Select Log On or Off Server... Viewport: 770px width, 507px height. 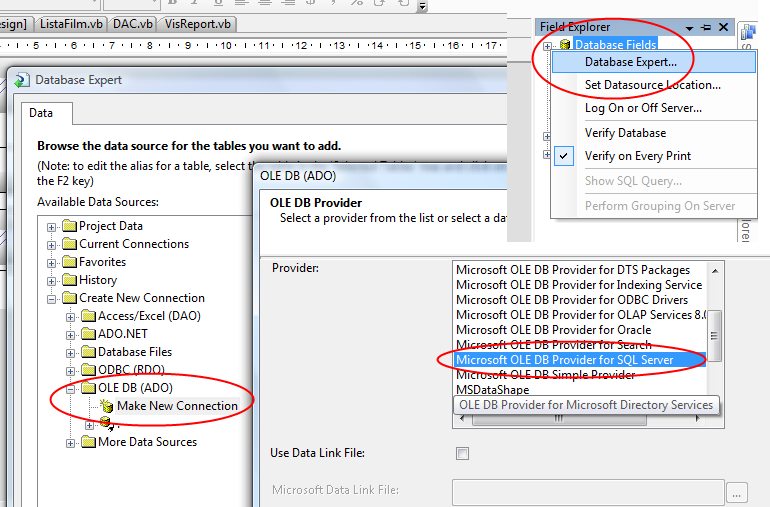643,108
